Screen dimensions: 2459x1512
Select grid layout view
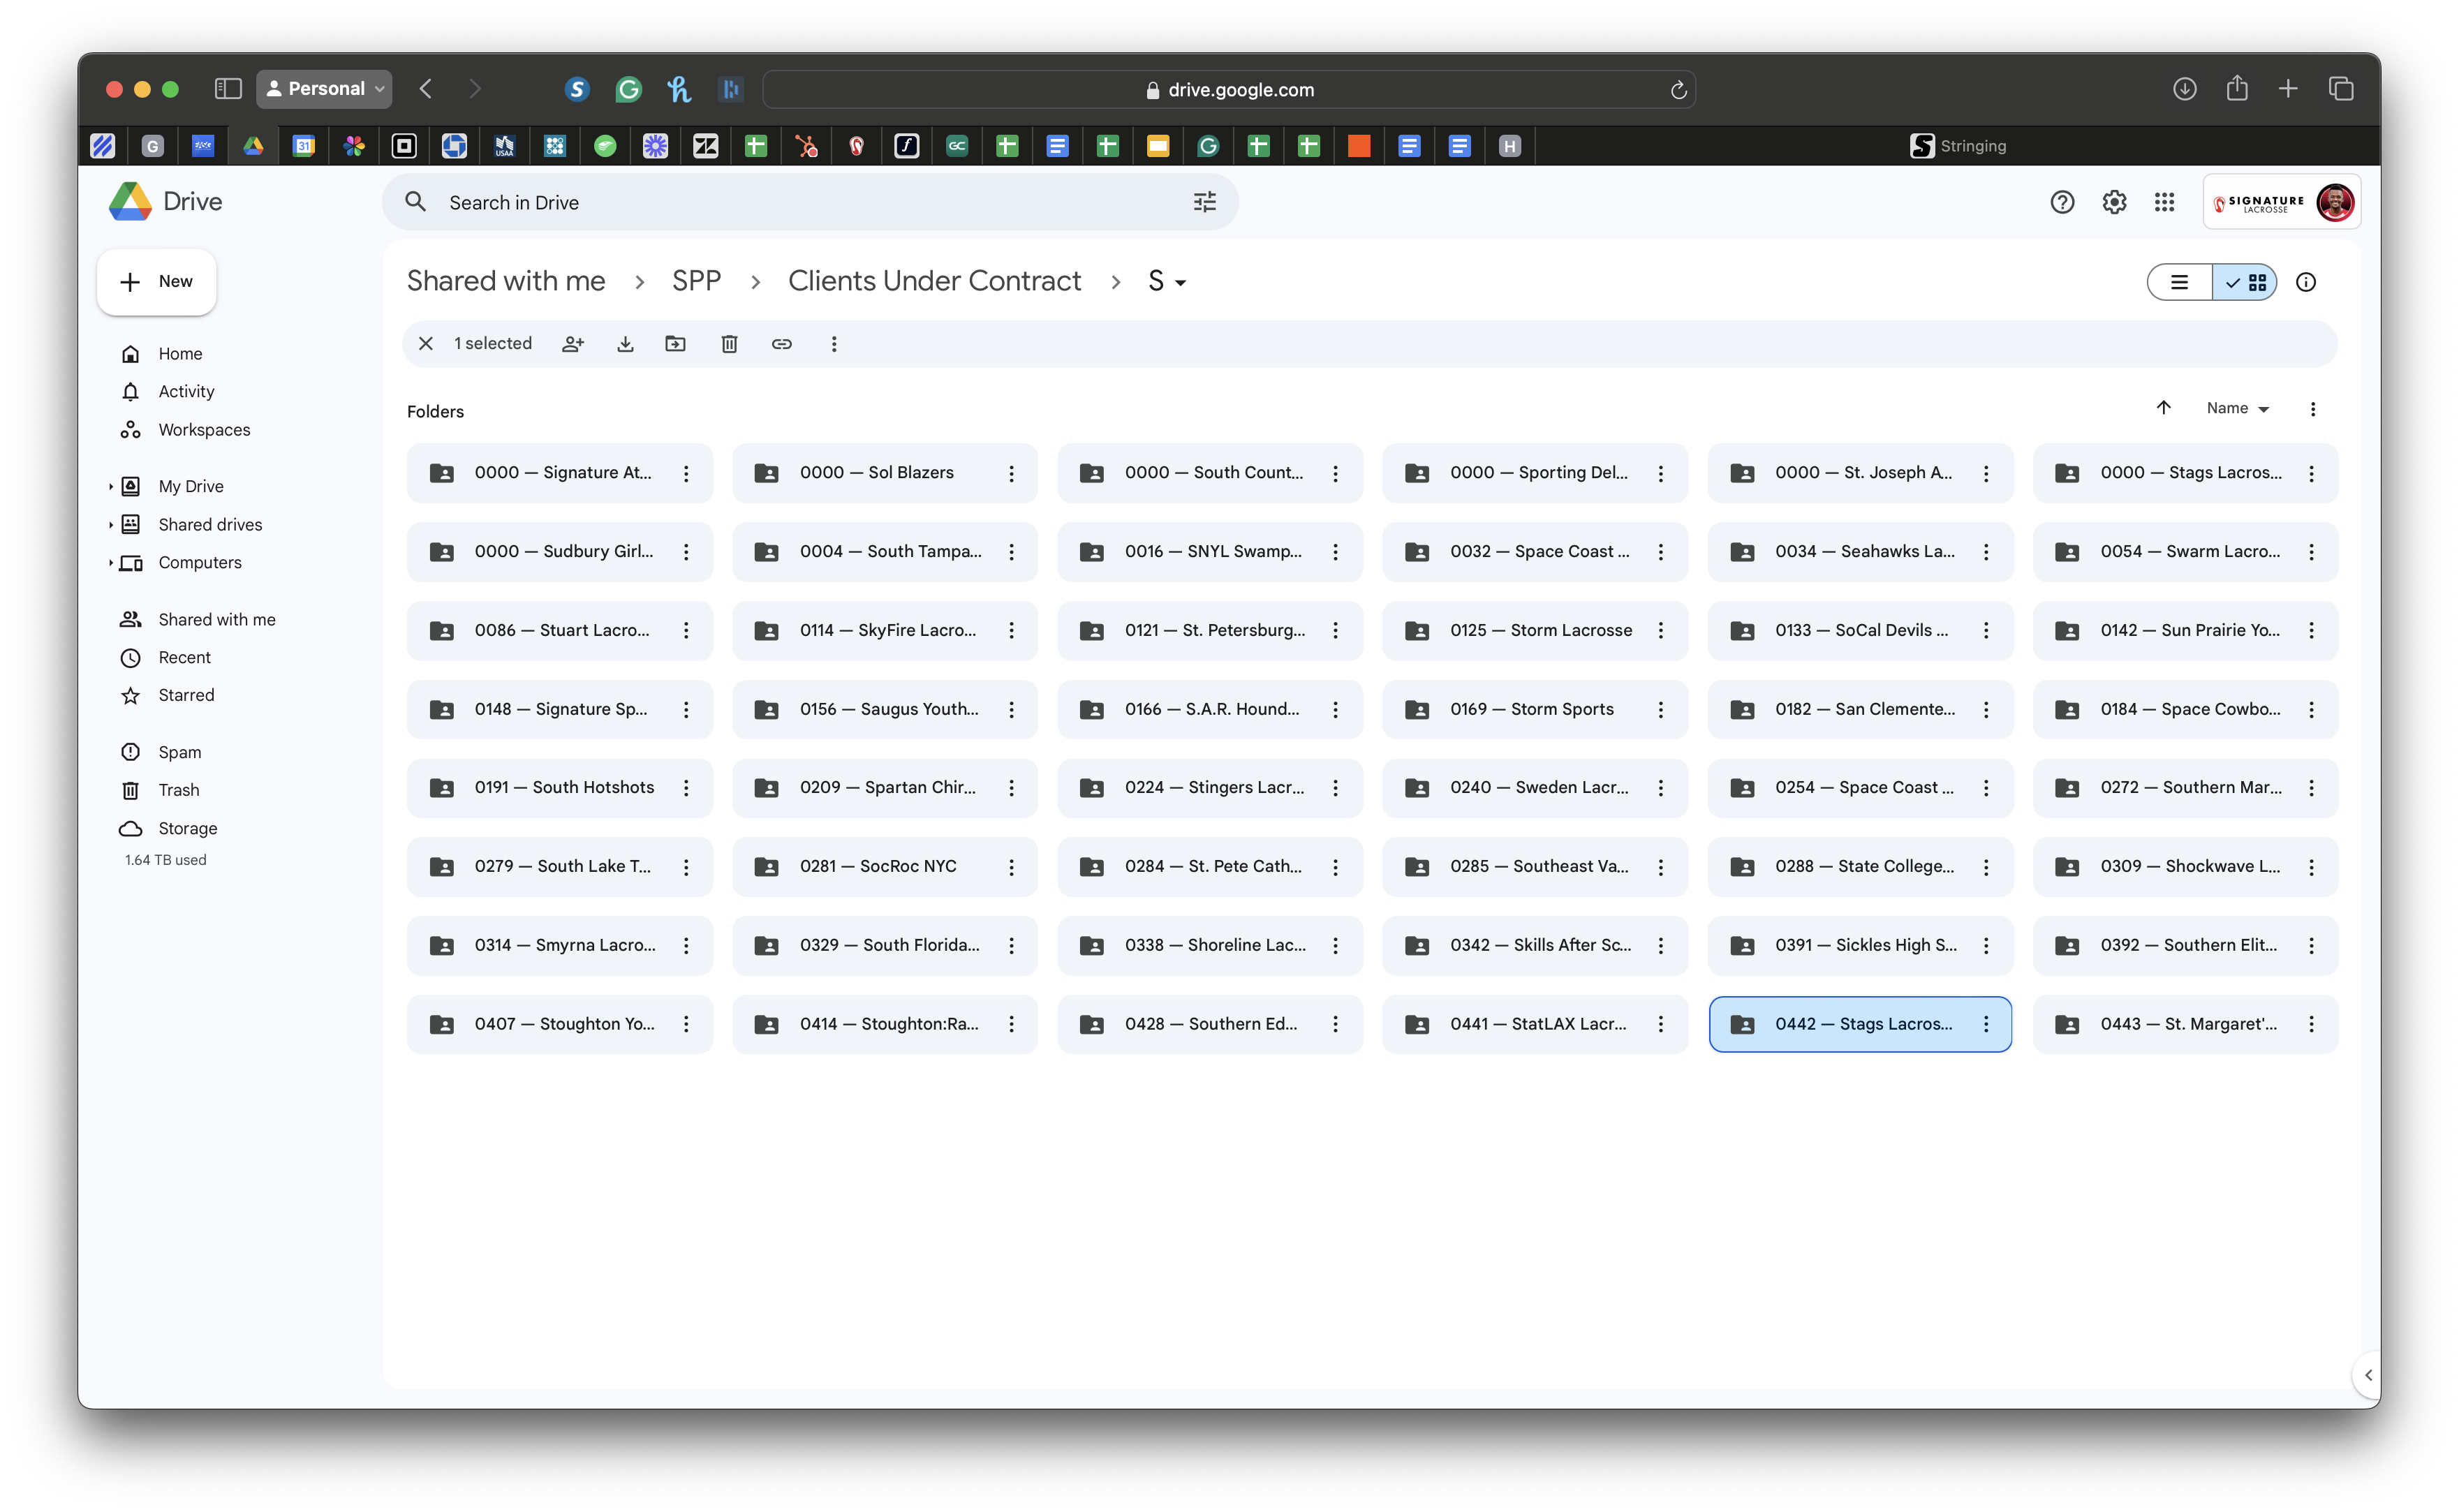click(x=2246, y=282)
